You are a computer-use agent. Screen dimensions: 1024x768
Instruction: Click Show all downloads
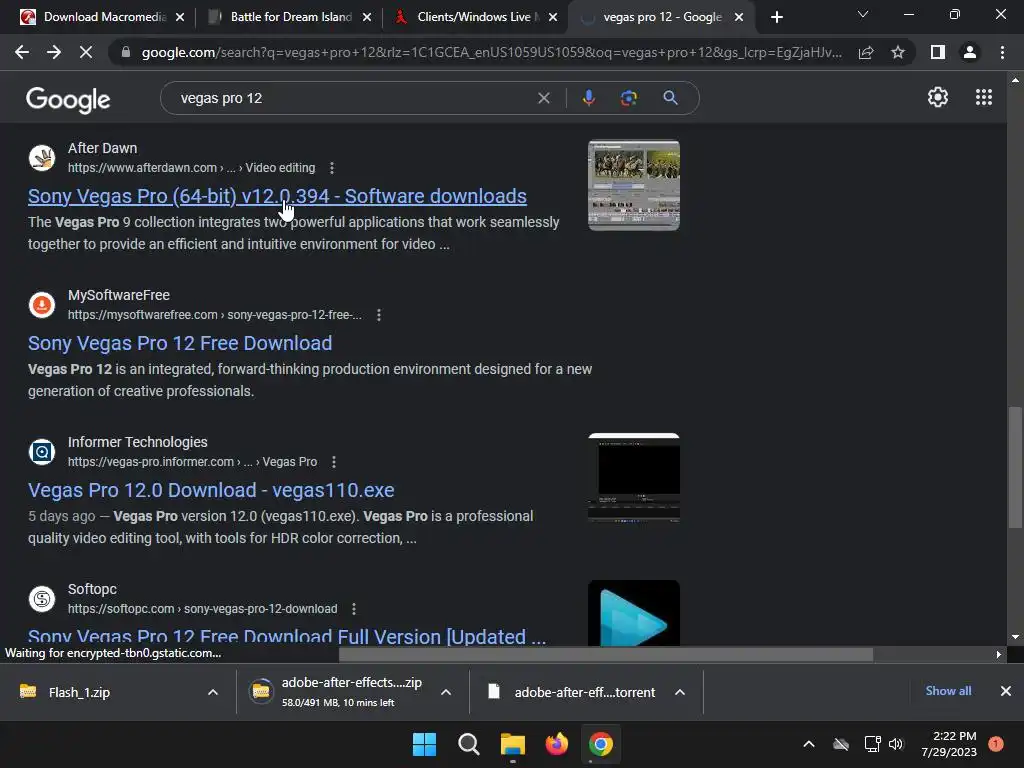click(x=948, y=691)
